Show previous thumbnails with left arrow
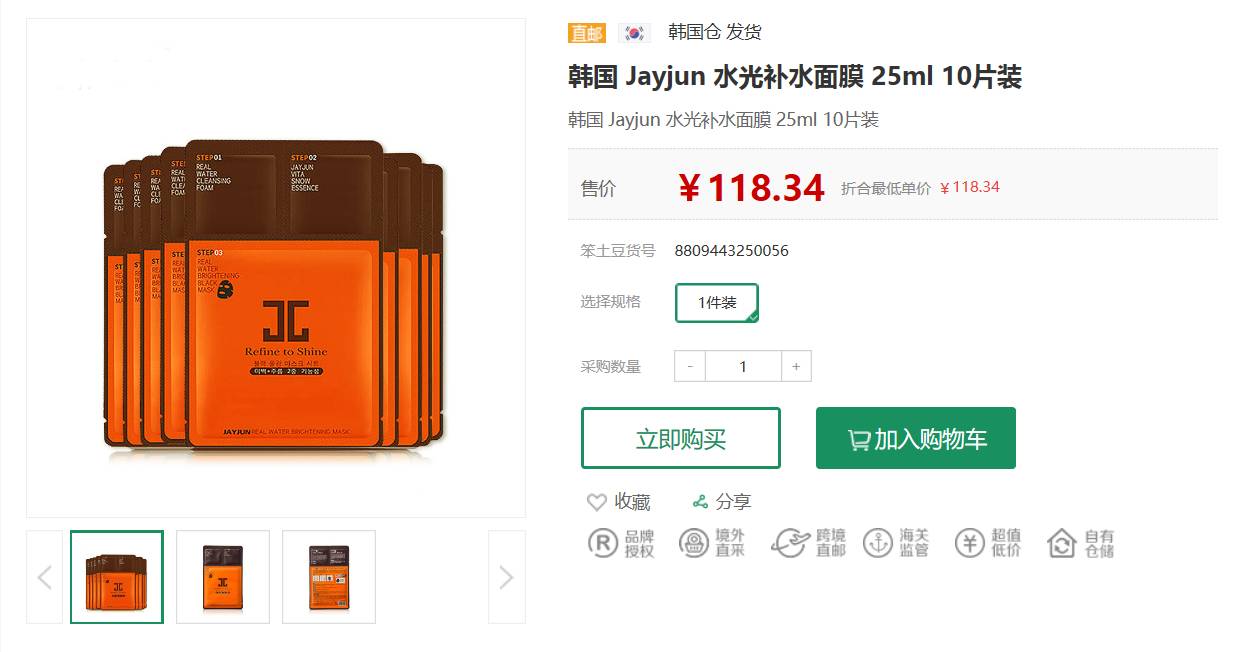This screenshot has width=1244, height=652. [x=44, y=577]
